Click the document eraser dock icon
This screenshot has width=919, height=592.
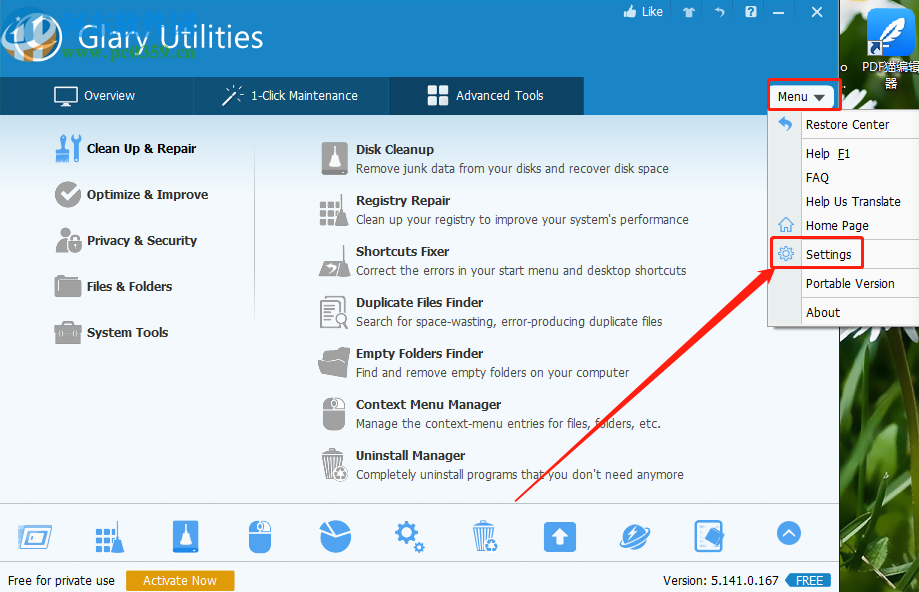(709, 536)
